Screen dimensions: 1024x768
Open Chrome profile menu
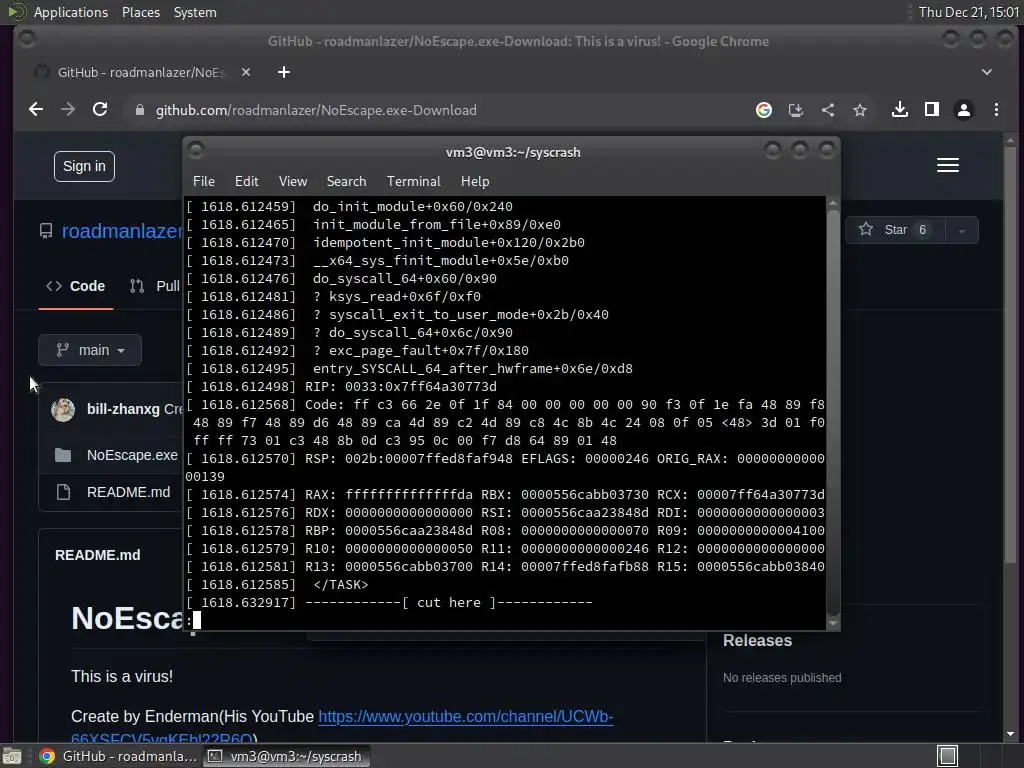click(x=964, y=110)
